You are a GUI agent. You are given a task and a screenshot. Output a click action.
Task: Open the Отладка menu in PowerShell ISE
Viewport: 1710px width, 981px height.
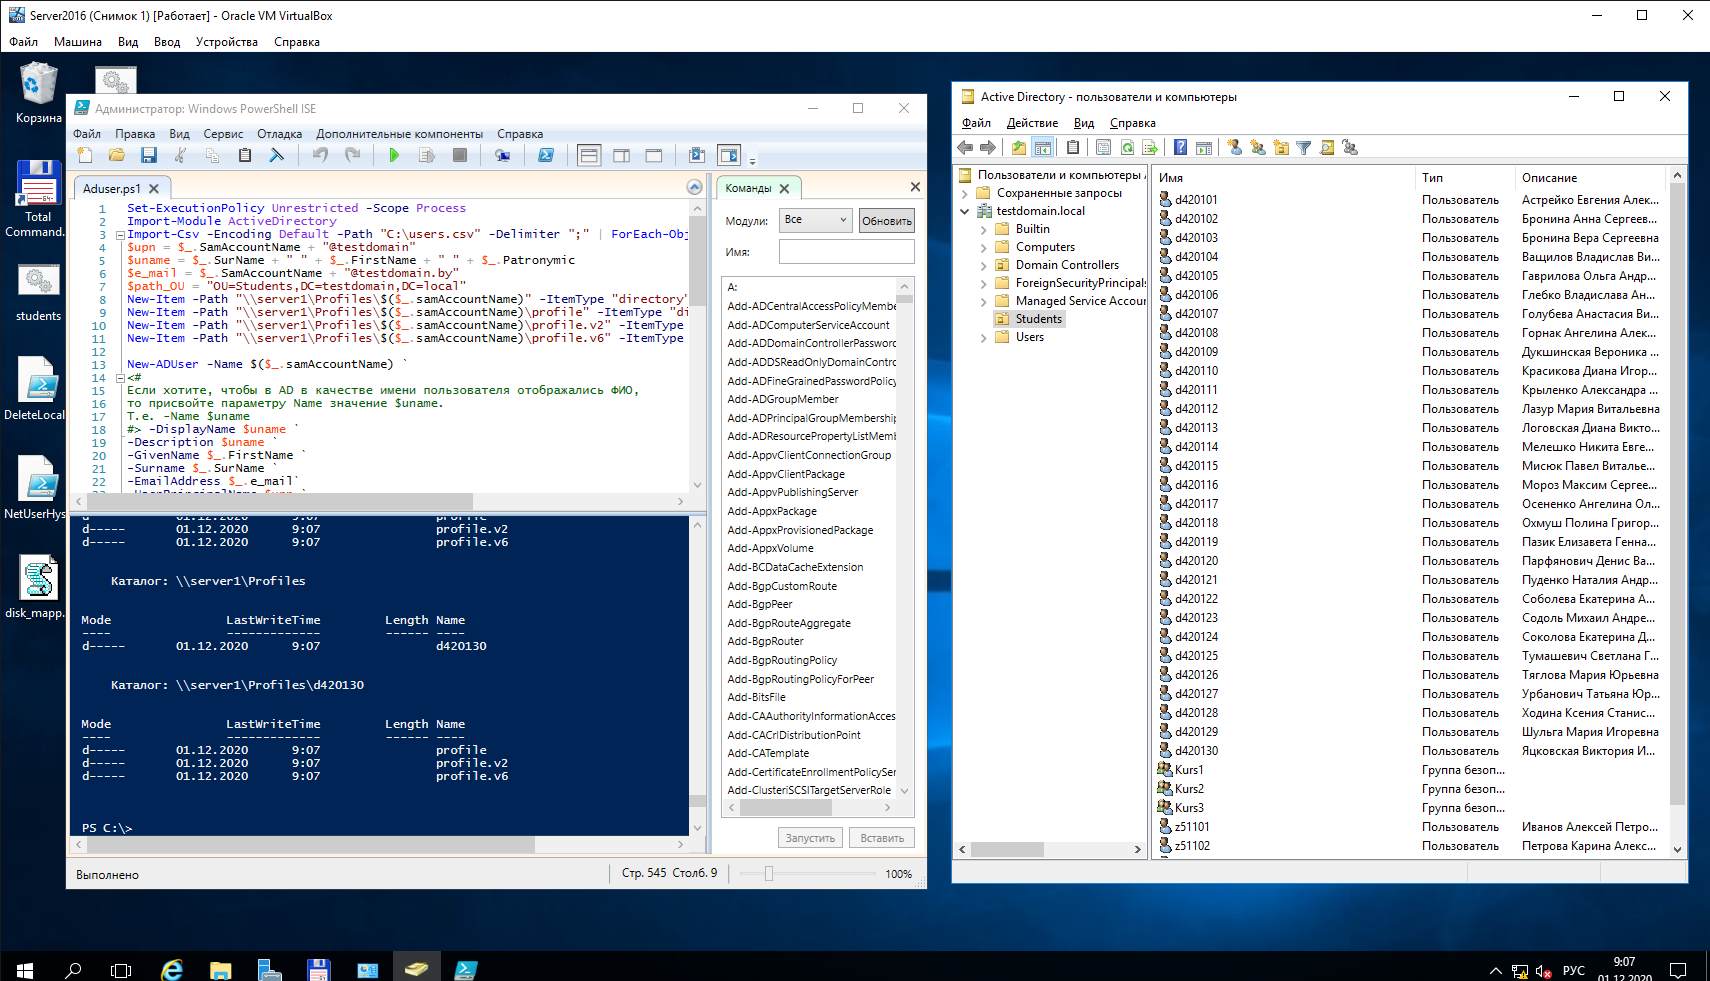(279, 134)
